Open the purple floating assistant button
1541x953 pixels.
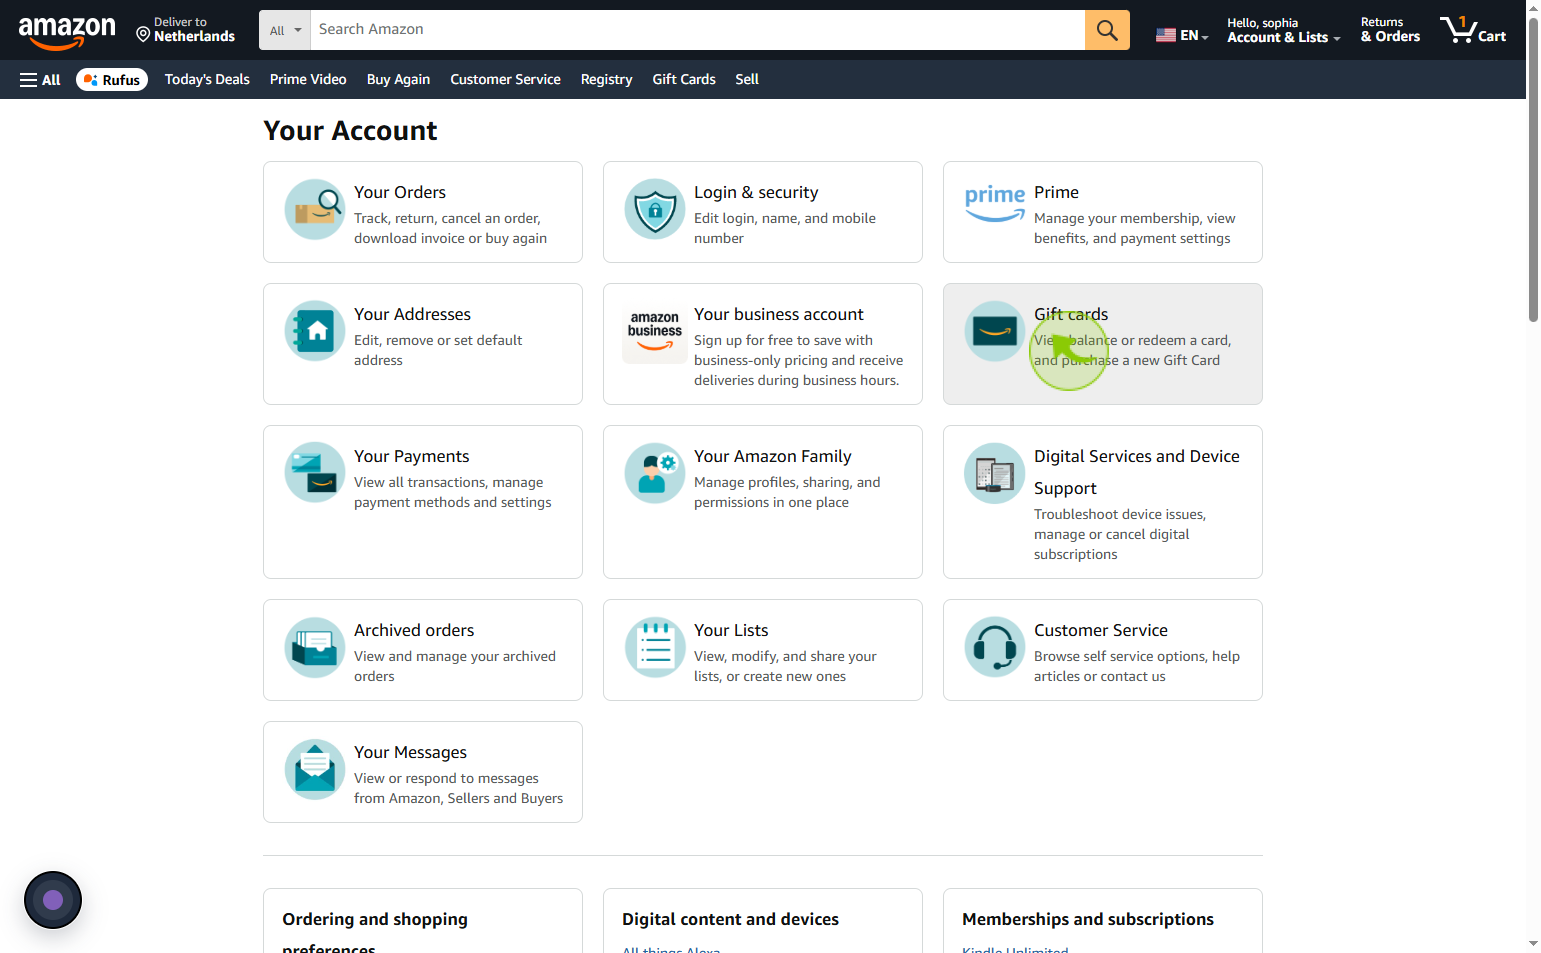click(x=53, y=900)
